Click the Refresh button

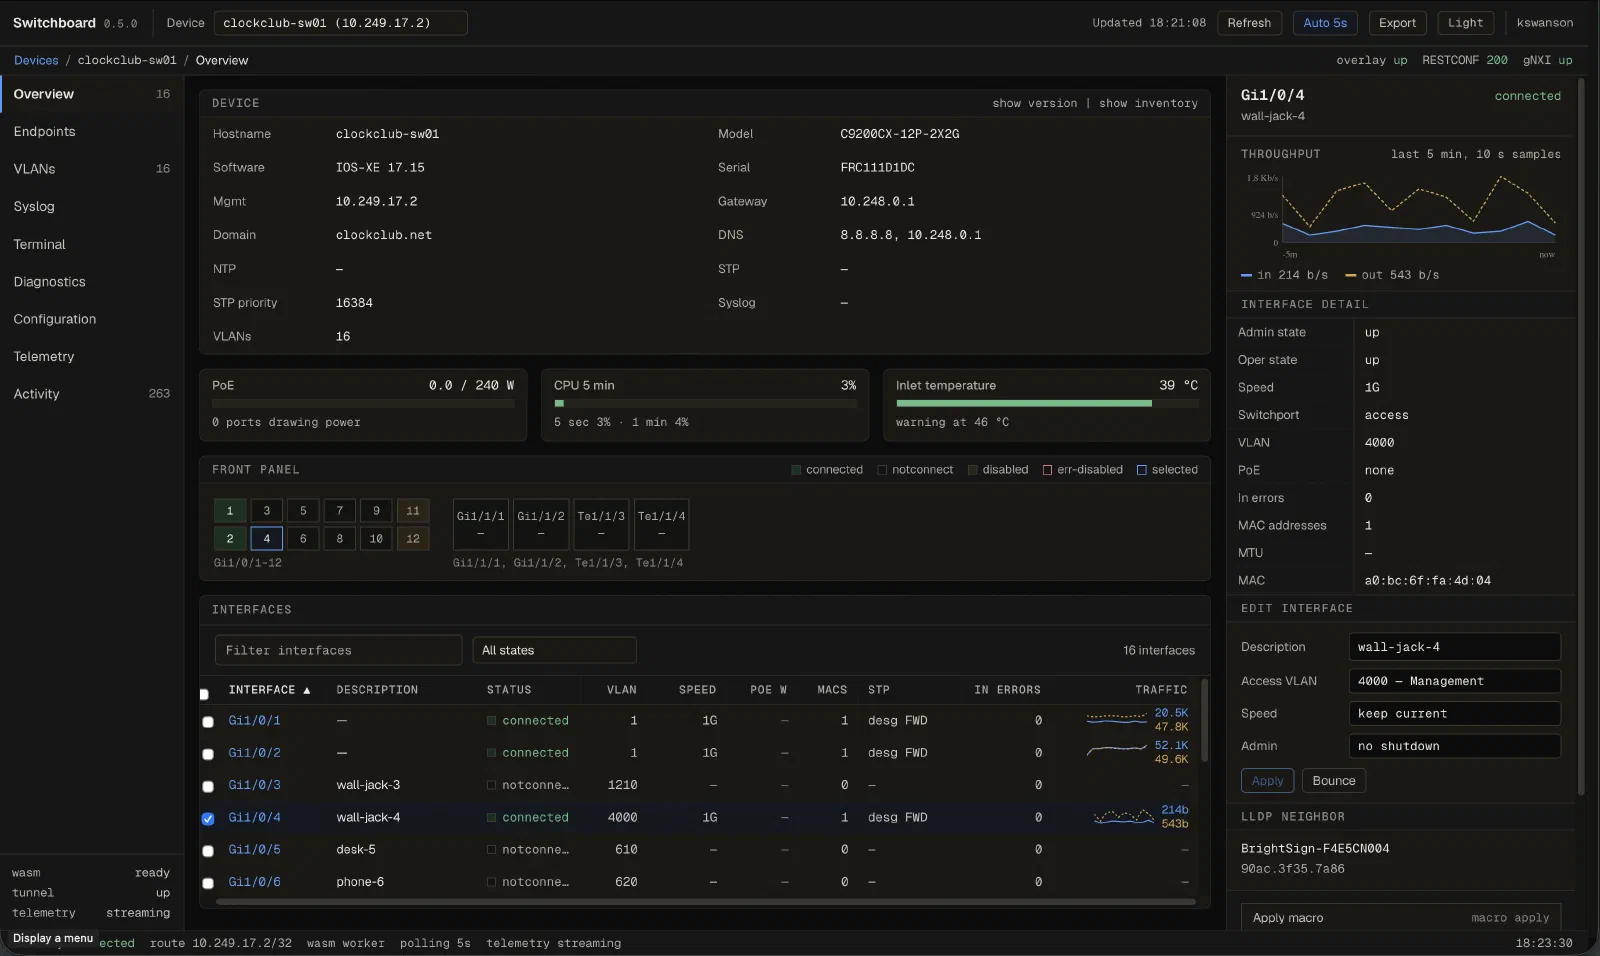(x=1249, y=23)
